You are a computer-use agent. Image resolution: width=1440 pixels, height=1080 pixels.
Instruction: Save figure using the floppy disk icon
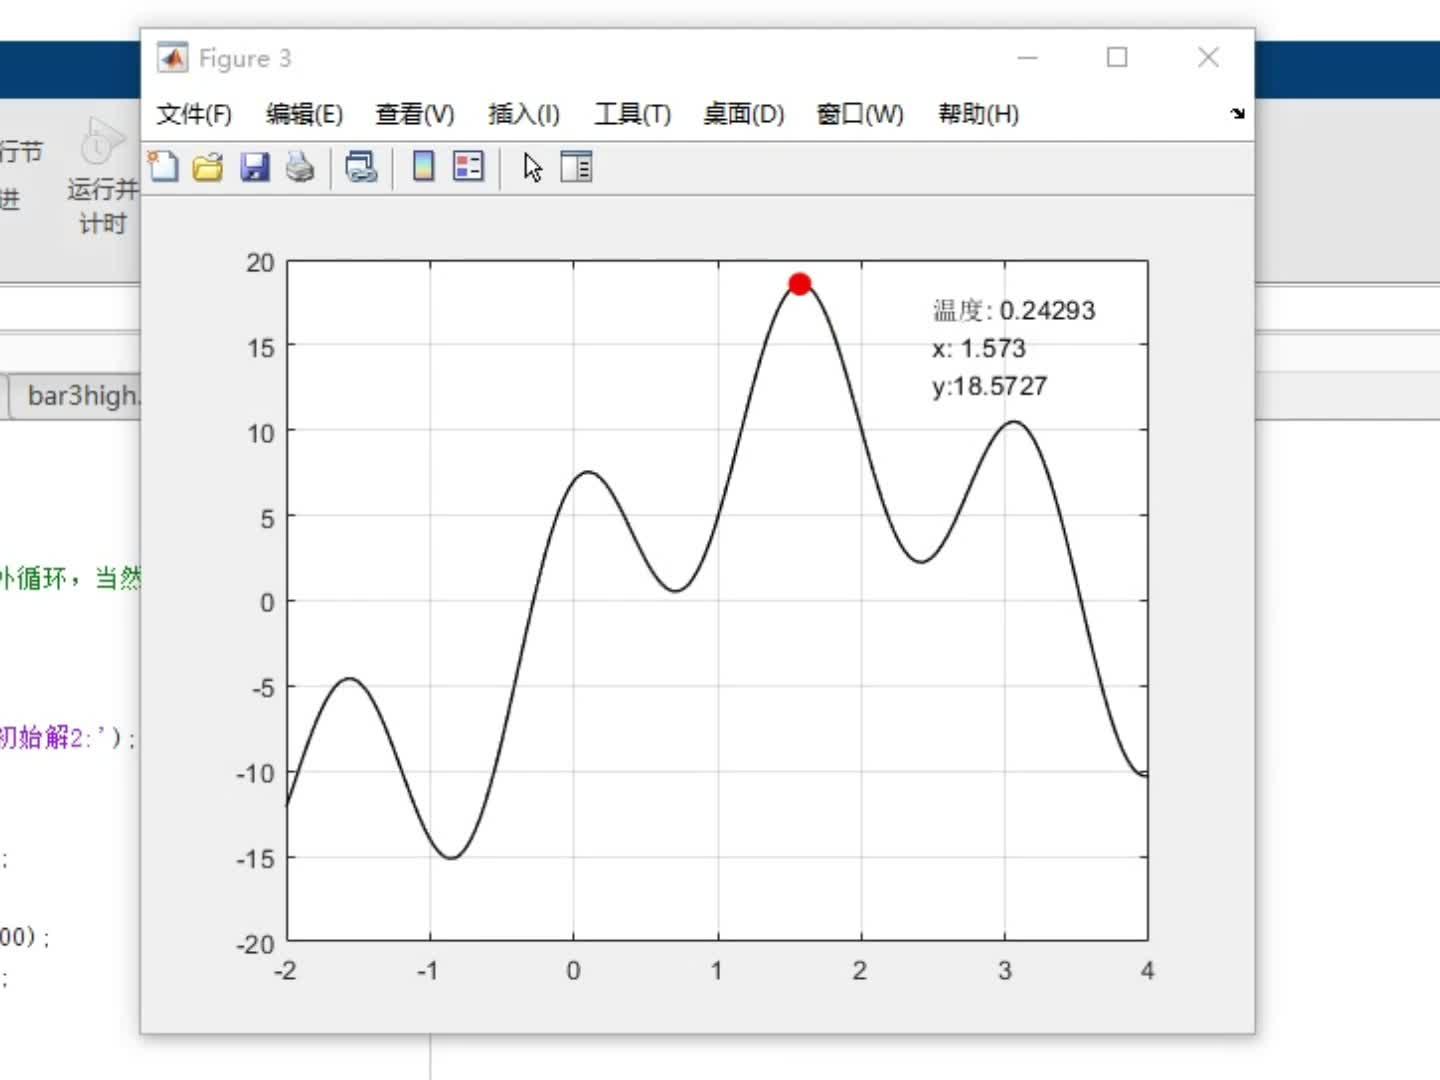tap(255, 167)
